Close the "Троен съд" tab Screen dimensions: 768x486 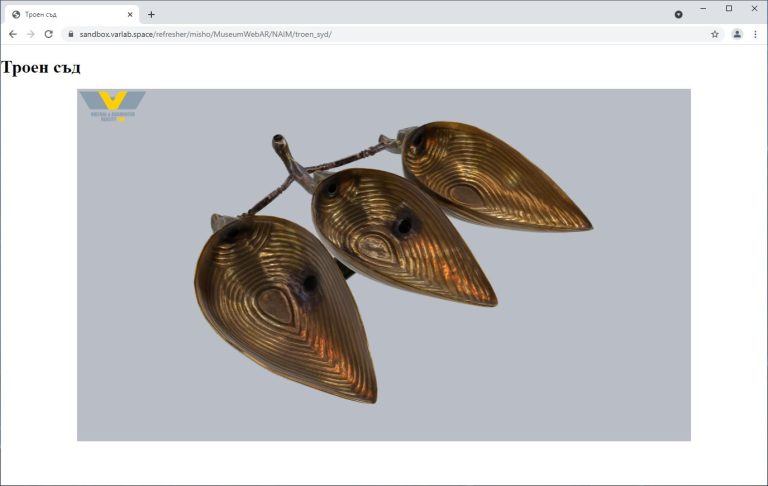click(130, 14)
